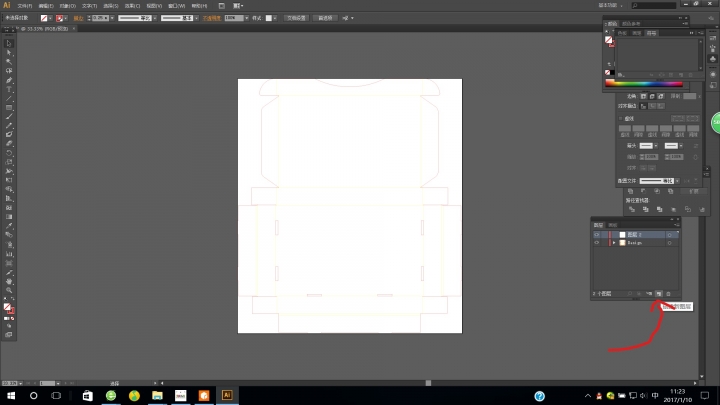Screen dimensions: 720x405
Task: Open the stroke weight dropdown
Action: pyautogui.click(x=109, y=18)
